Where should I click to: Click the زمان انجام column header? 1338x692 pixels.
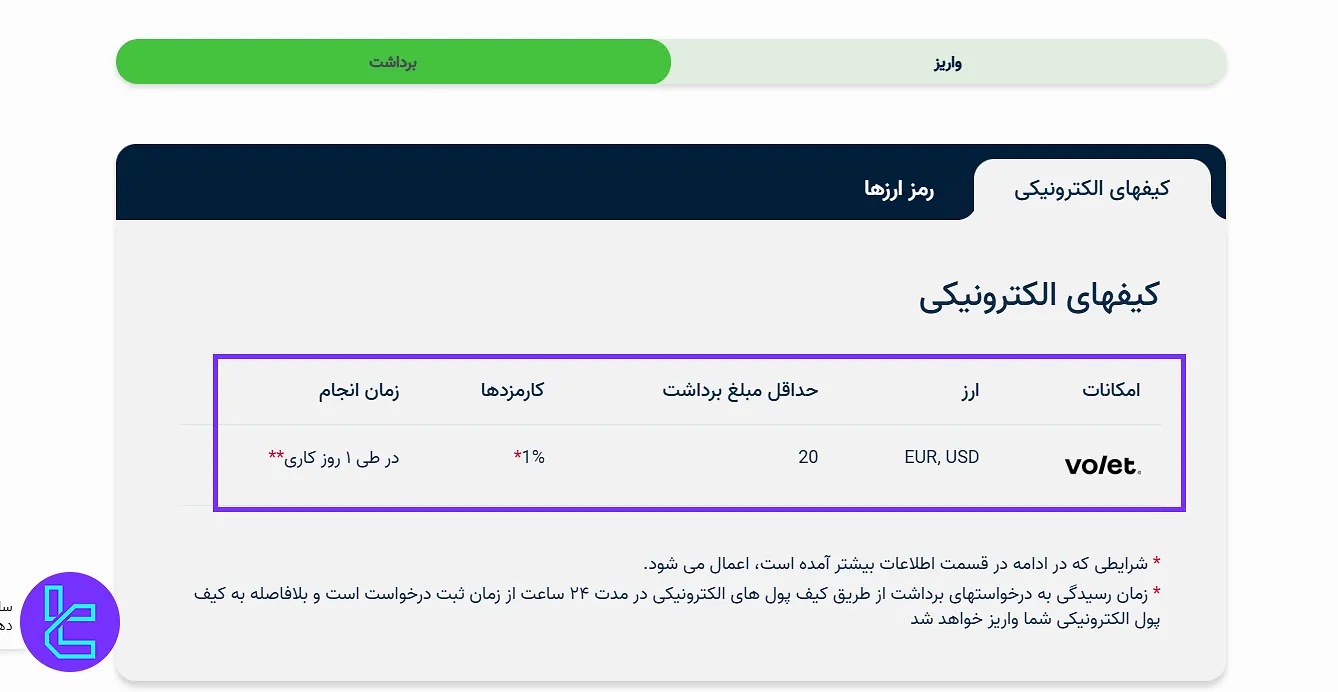(x=357, y=391)
